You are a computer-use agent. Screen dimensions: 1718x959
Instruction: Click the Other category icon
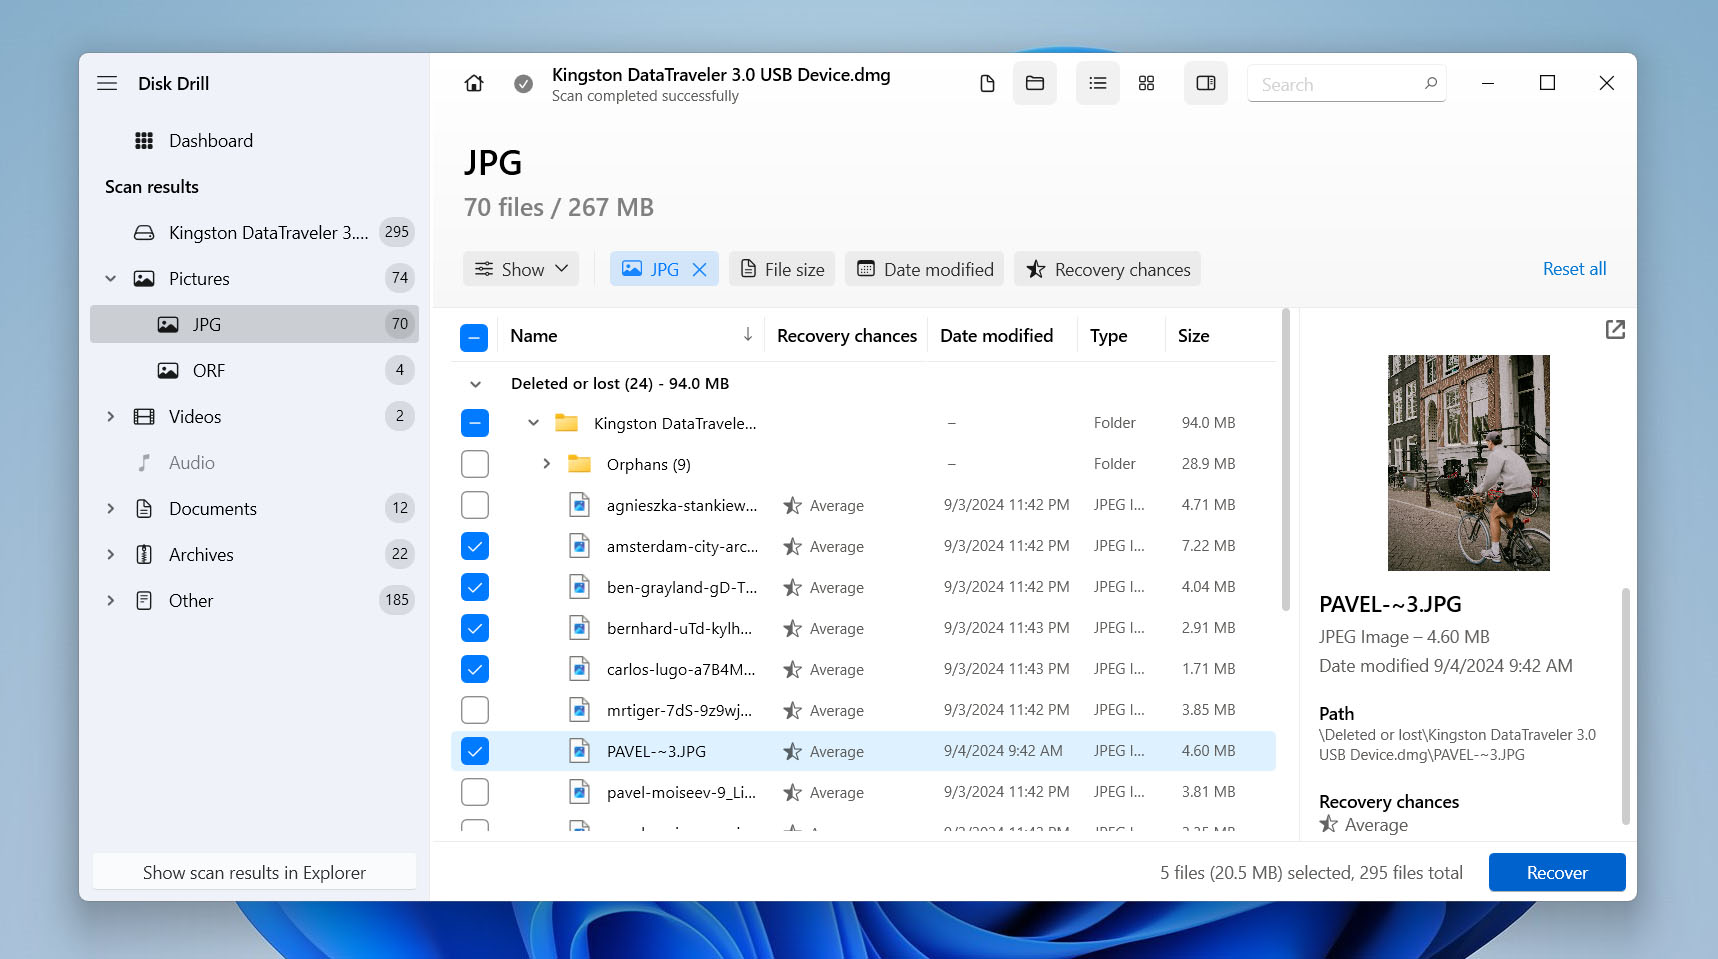click(x=144, y=601)
